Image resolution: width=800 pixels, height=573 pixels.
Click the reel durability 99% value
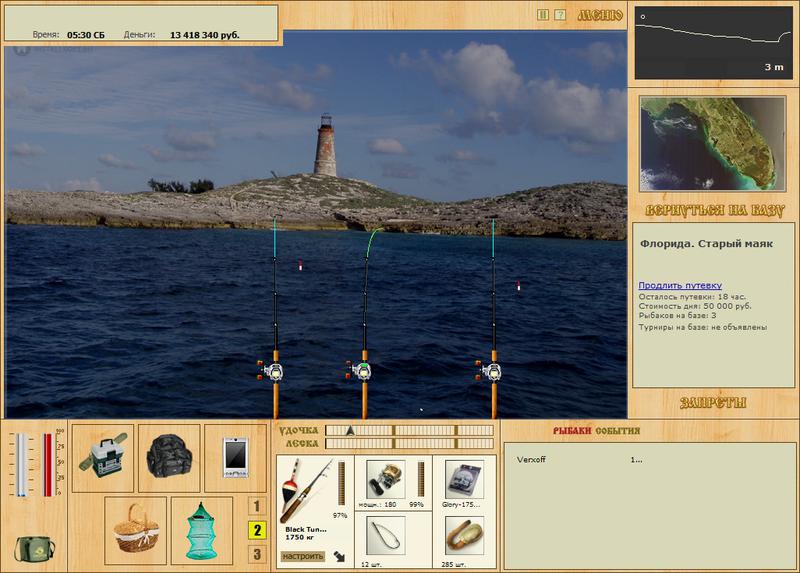[416, 504]
